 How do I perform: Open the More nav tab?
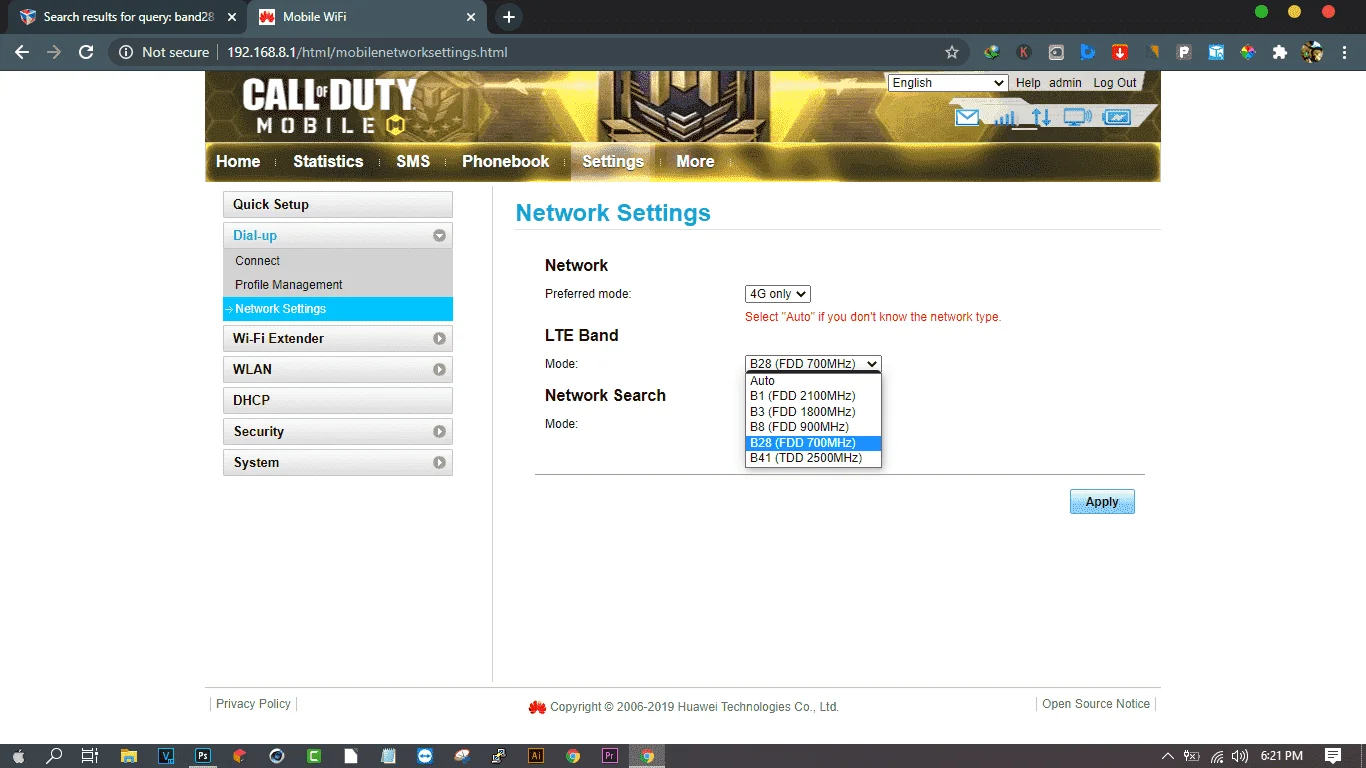[695, 161]
